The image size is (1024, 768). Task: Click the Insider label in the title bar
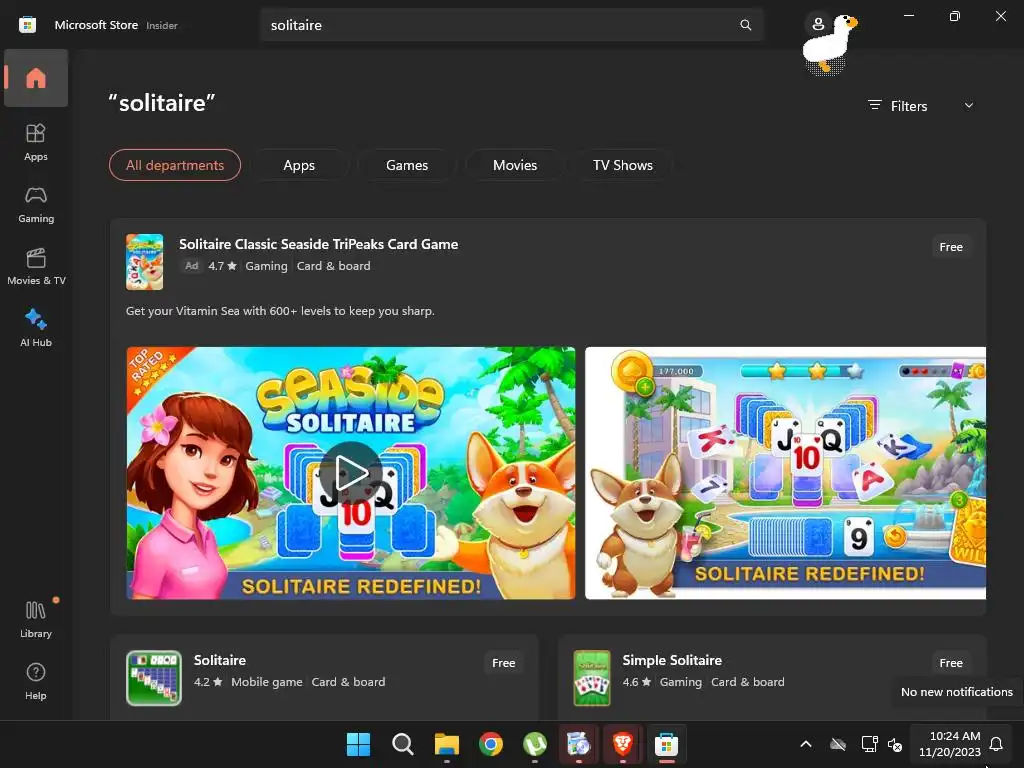(162, 25)
